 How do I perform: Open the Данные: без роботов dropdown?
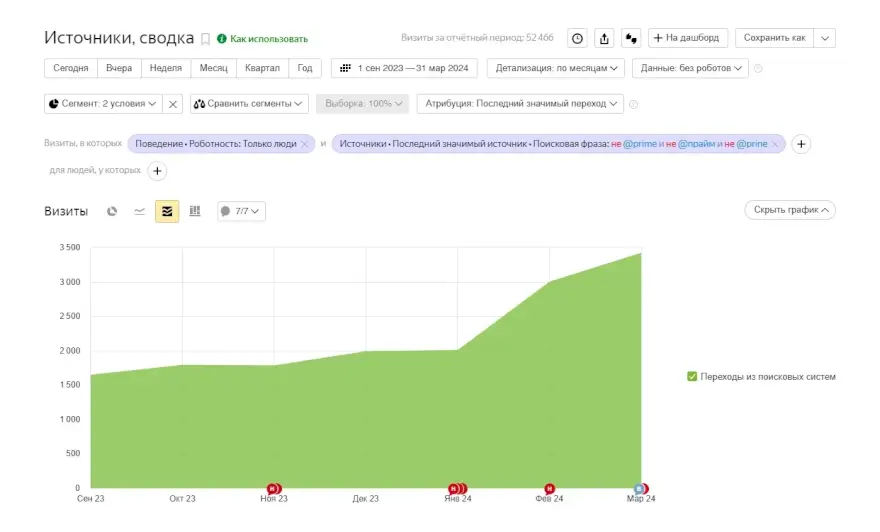tap(693, 68)
